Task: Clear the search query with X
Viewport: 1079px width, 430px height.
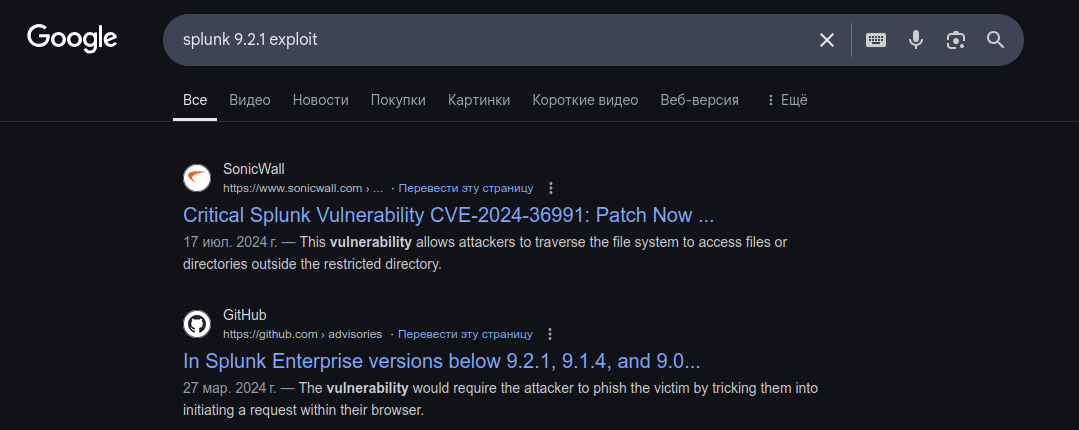Action: (x=826, y=40)
